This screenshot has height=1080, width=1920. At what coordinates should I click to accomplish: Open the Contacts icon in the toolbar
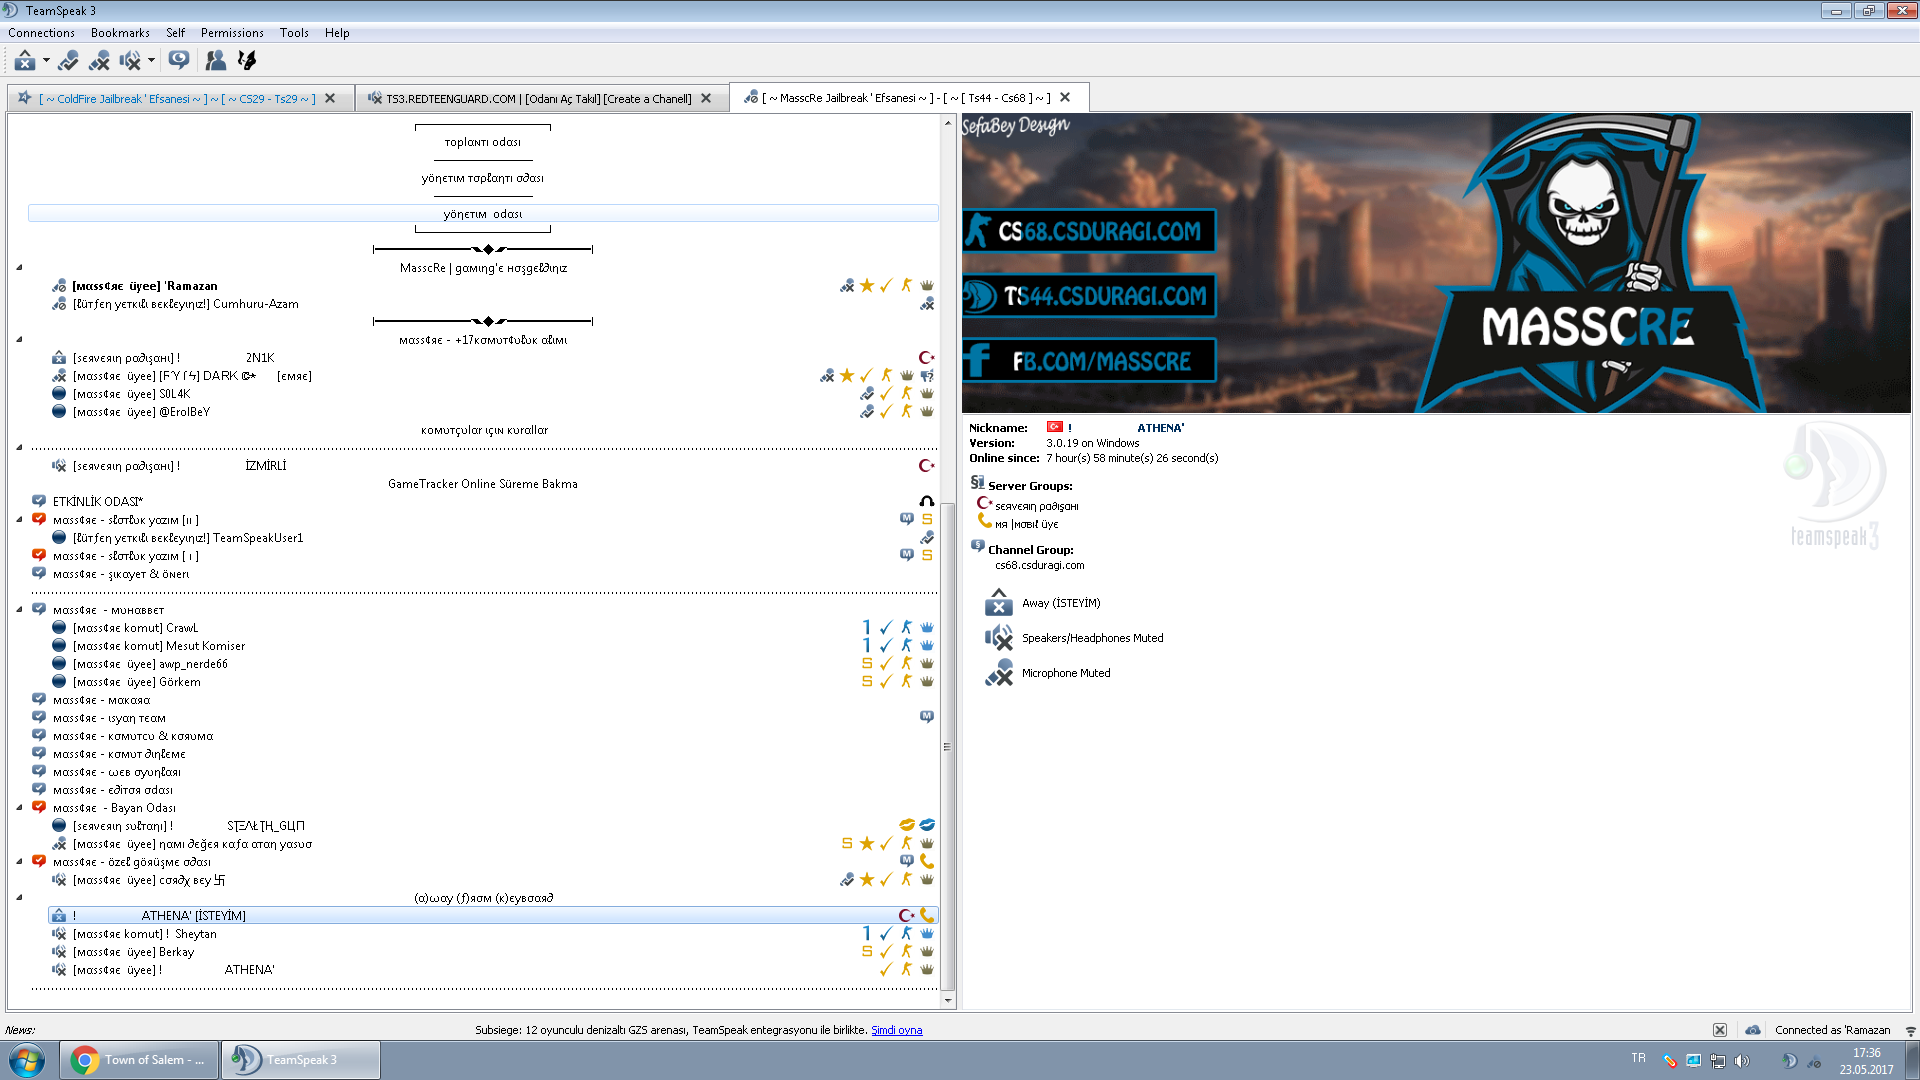[215, 61]
